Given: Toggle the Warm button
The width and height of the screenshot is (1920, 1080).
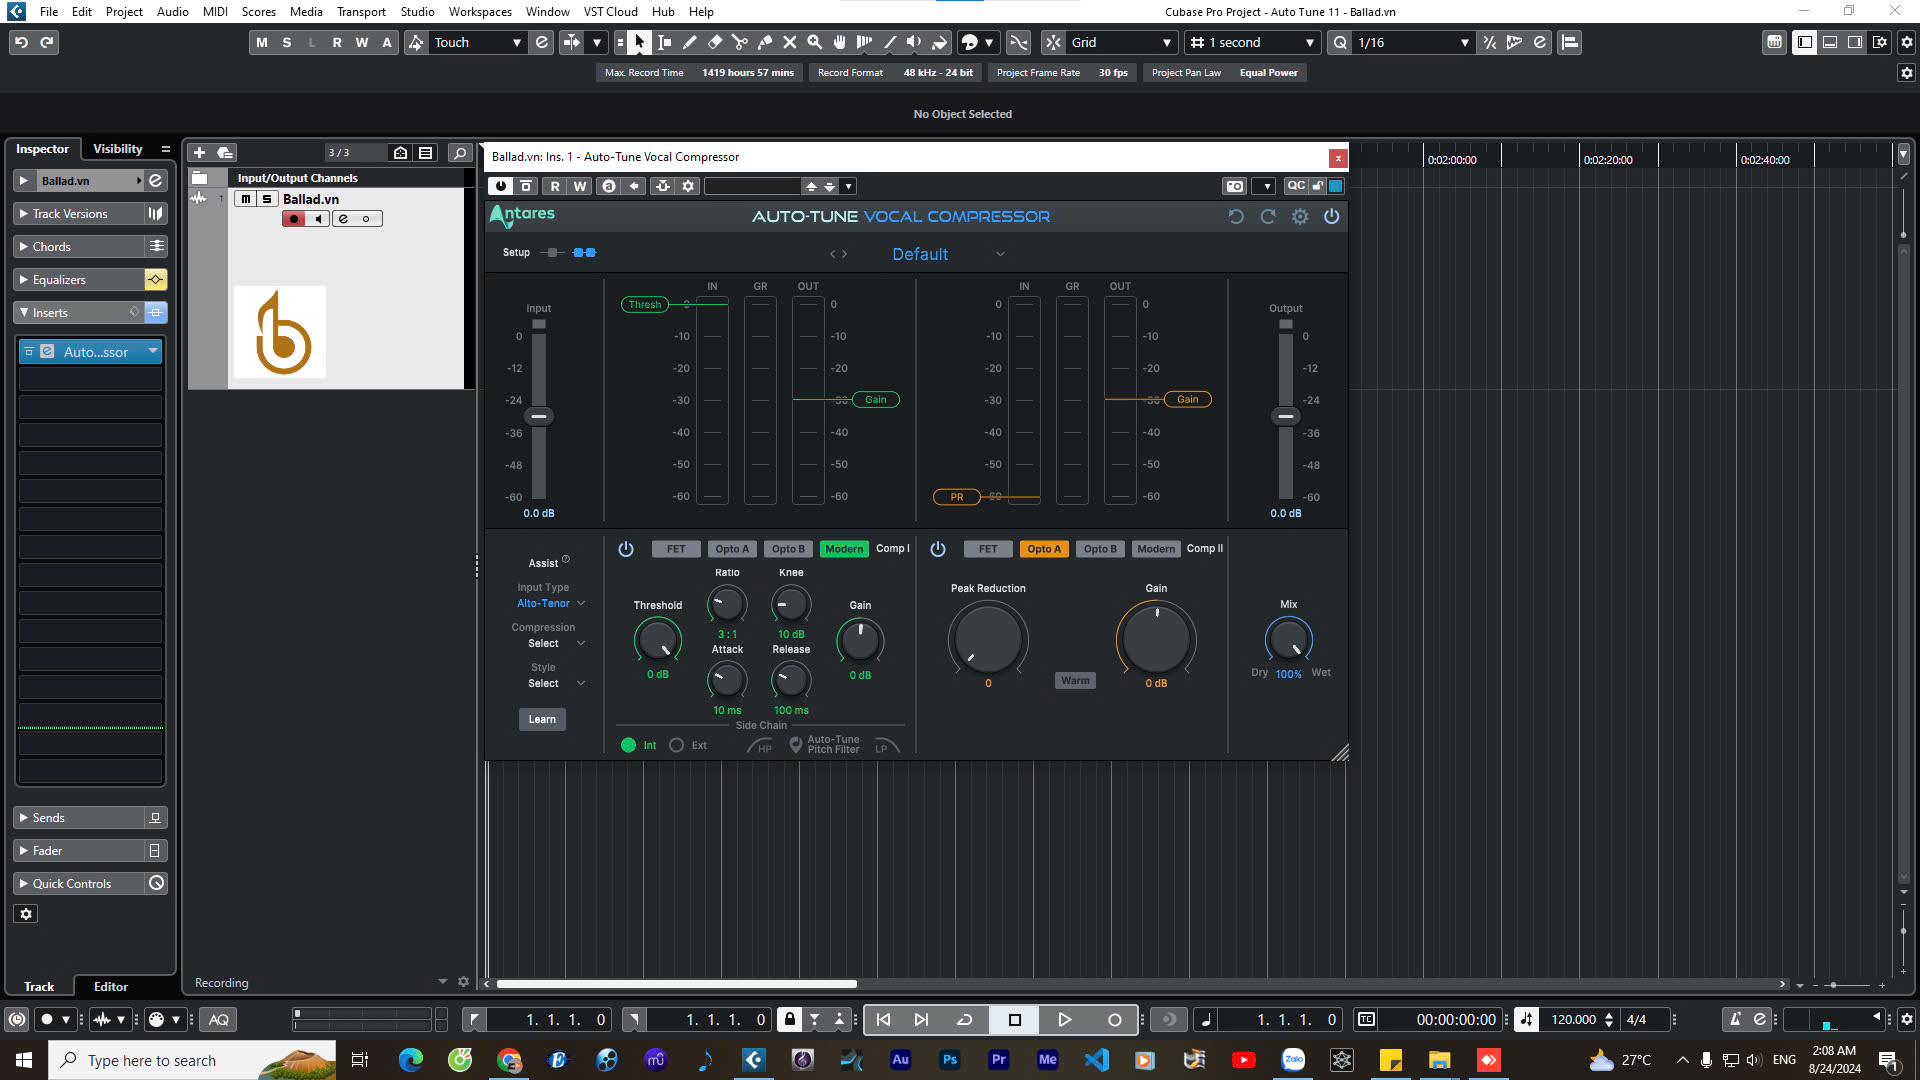Looking at the screenshot, I should [1075, 680].
